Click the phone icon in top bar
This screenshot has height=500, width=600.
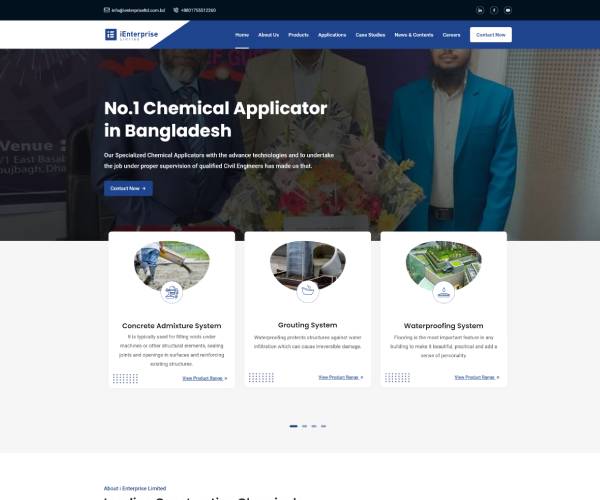[x=176, y=10]
